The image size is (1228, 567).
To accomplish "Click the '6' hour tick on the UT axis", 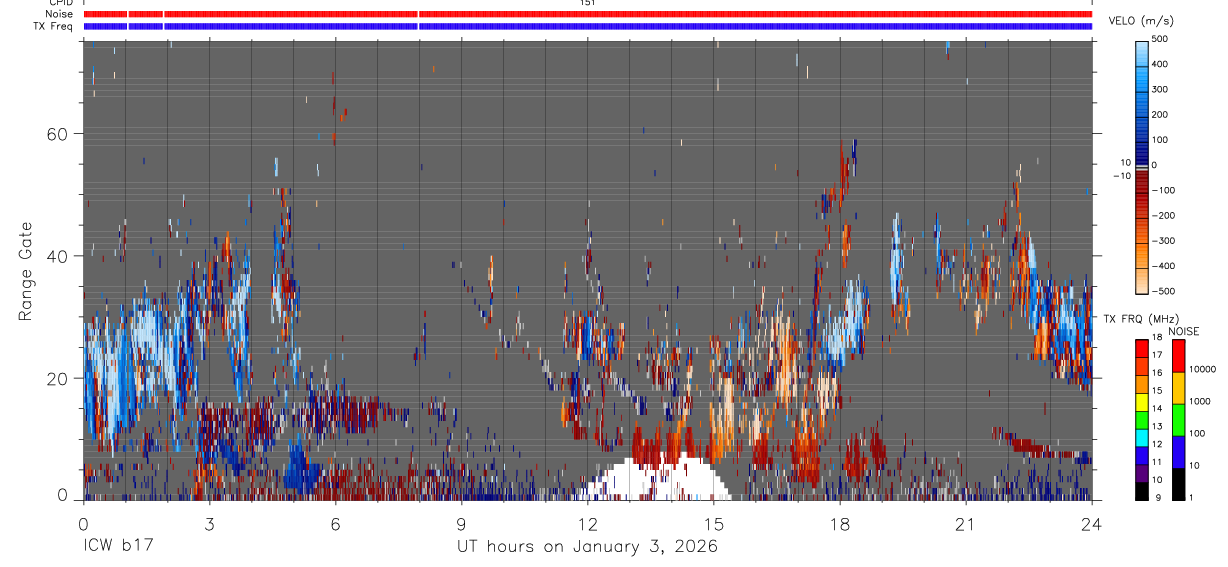I will [335, 523].
